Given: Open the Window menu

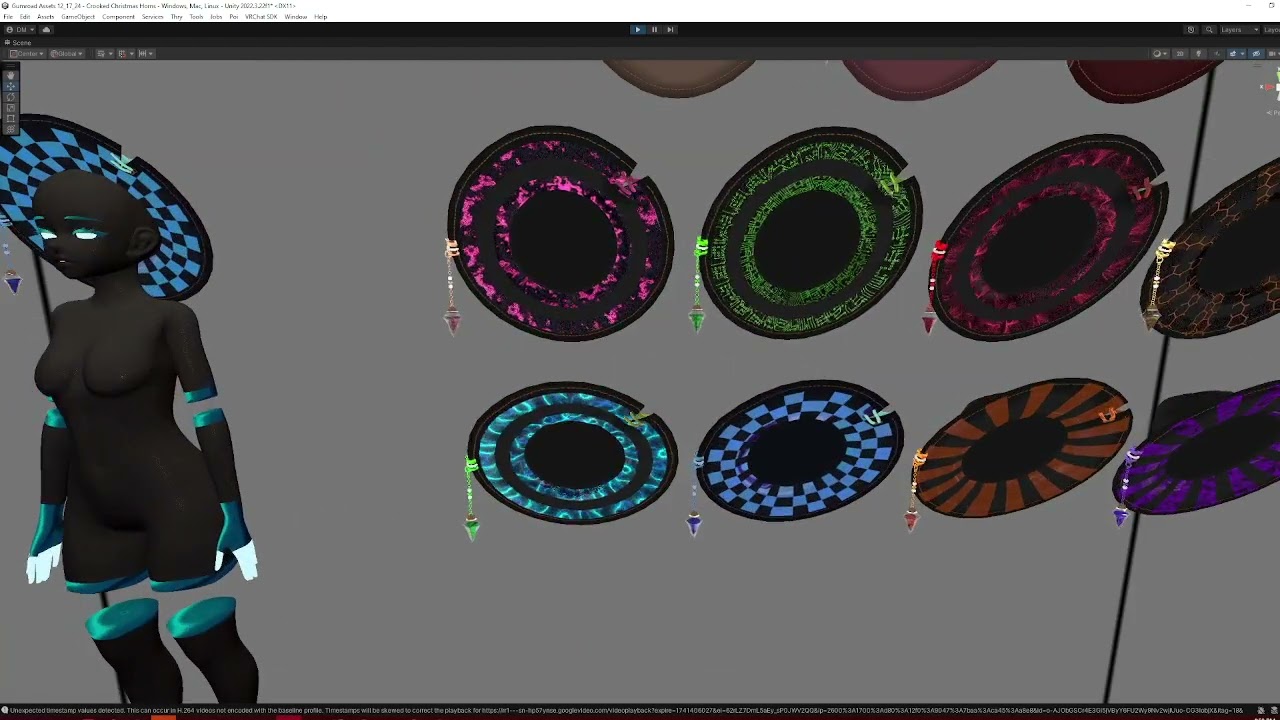Looking at the screenshot, I should (295, 17).
